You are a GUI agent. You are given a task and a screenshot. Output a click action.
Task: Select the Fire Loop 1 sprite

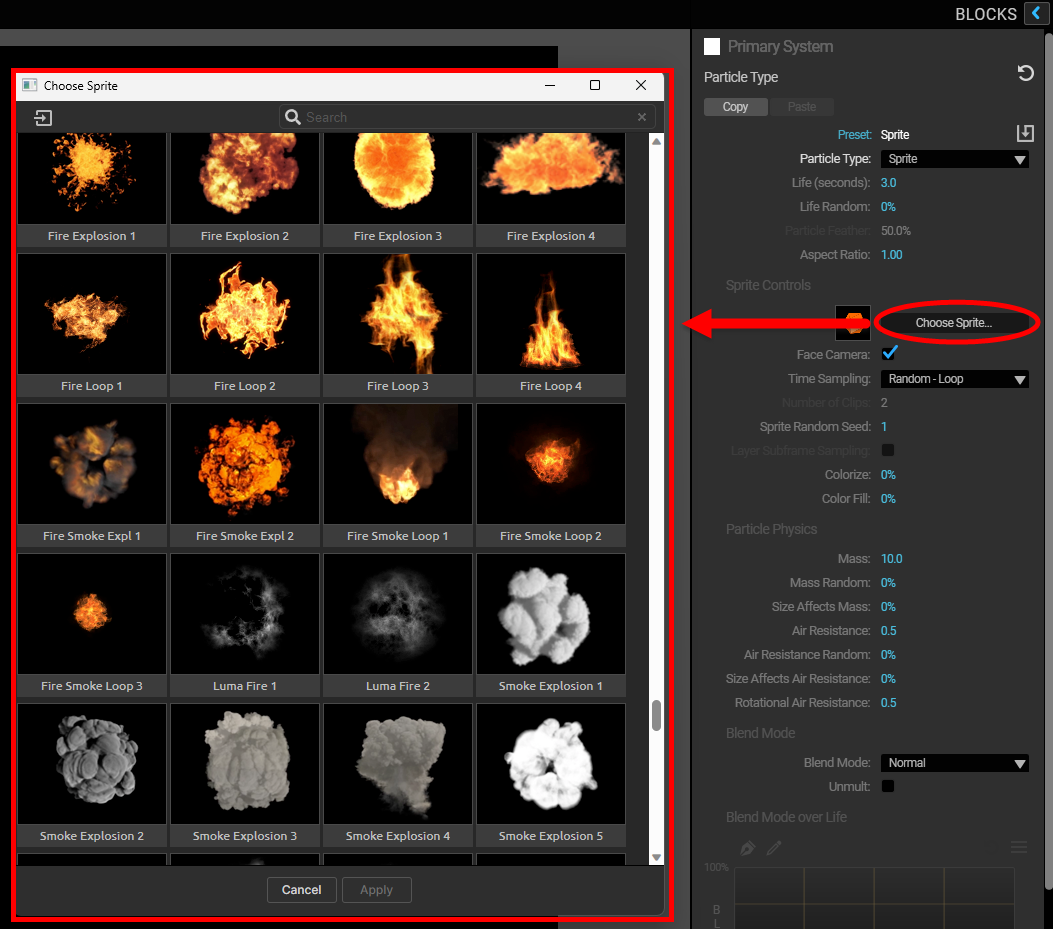point(92,325)
